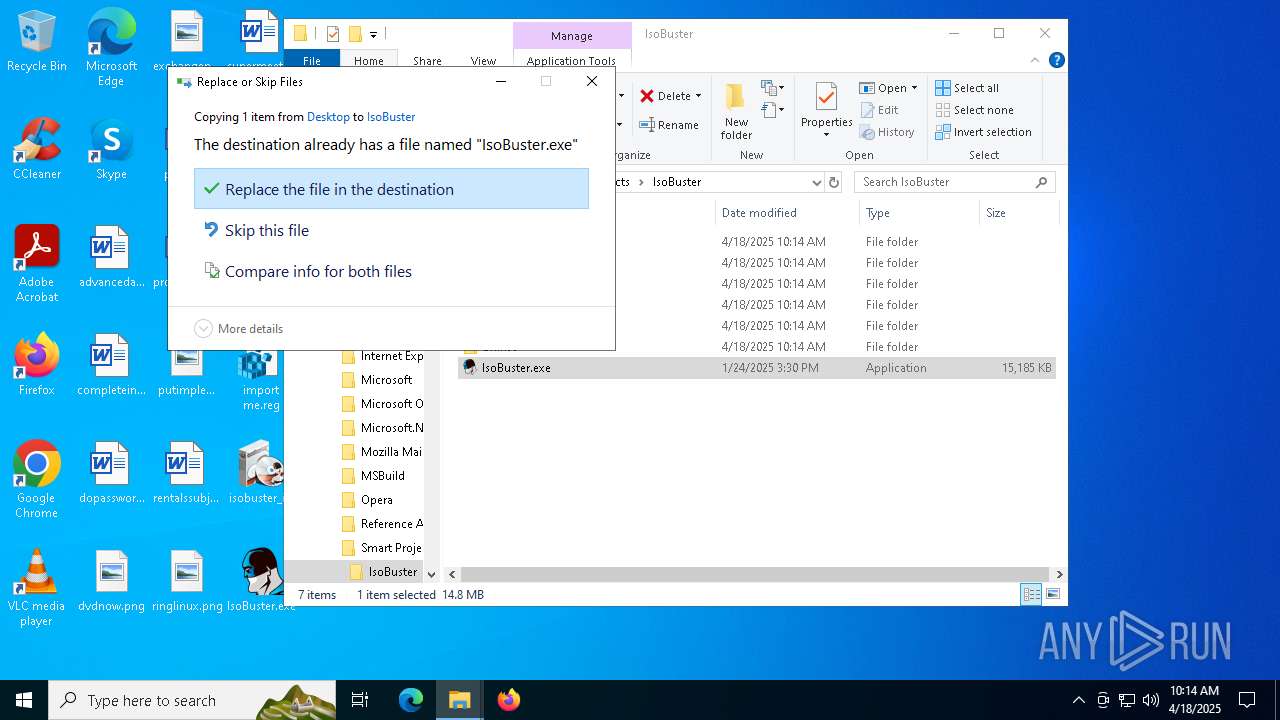Screen dimensions: 1280x720
Task: Open Customize Quick Access Toolbar dropdown
Action: point(373,34)
